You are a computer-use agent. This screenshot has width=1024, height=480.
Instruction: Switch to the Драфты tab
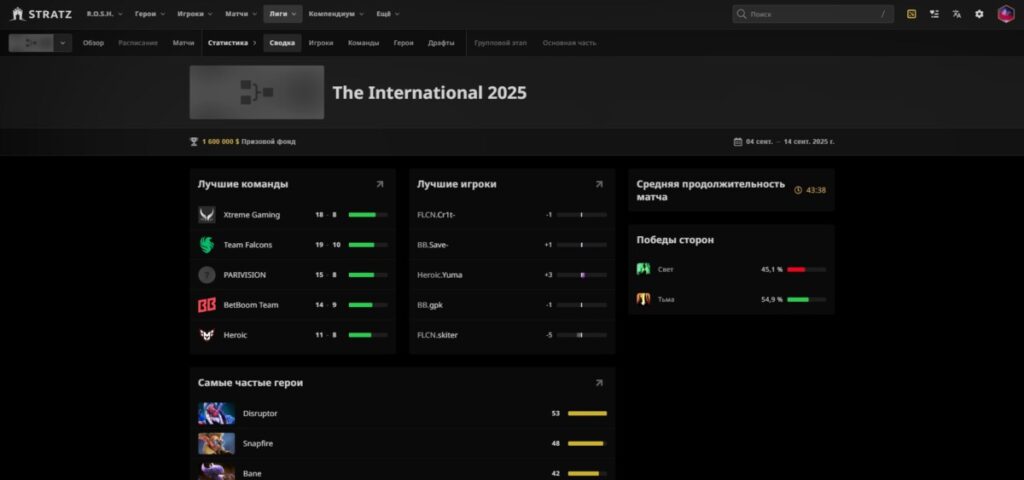click(x=441, y=43)
